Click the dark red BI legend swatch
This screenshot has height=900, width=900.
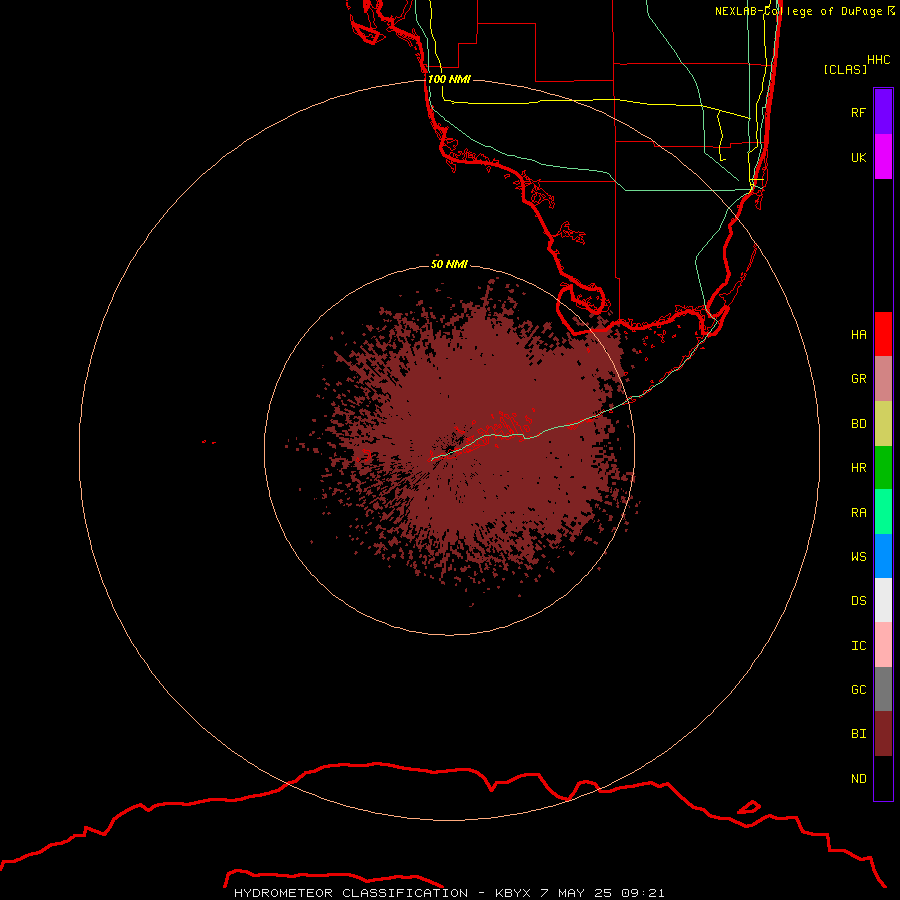[883, 734]
